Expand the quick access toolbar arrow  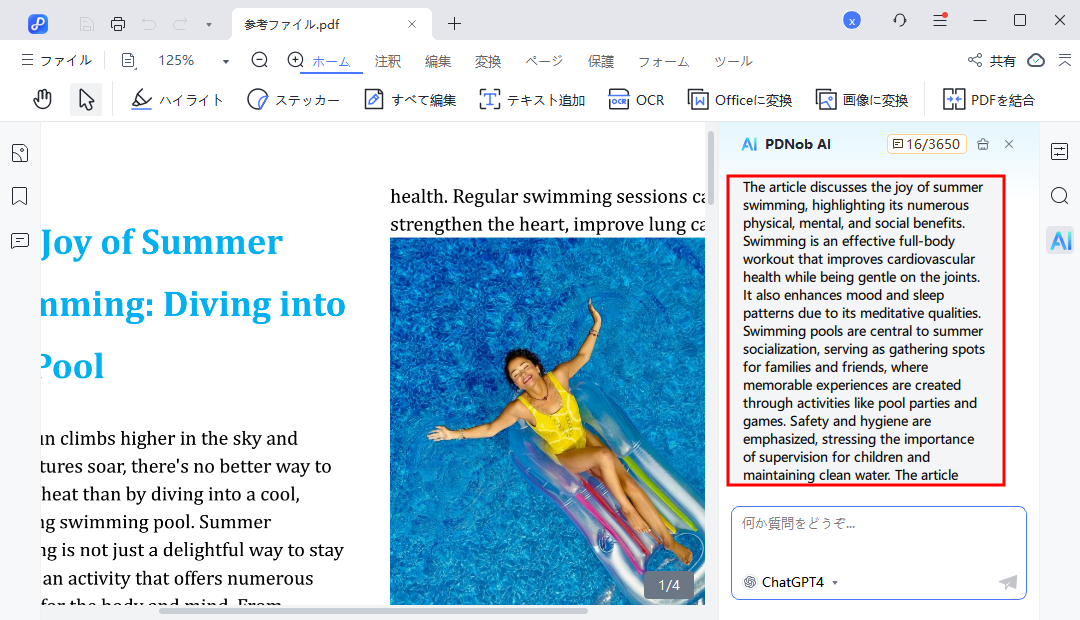tap(208, 23)
